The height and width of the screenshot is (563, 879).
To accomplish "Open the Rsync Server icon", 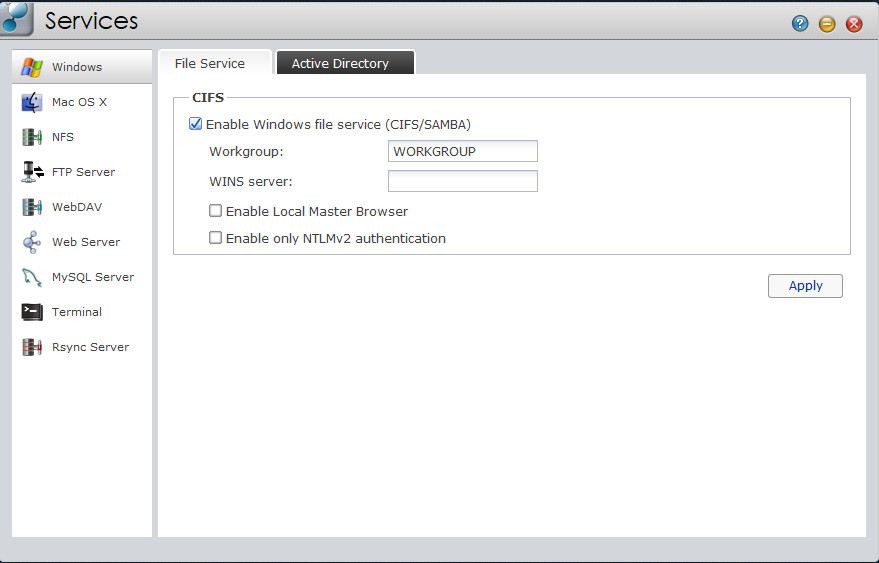I will click(x=32, y=347).
